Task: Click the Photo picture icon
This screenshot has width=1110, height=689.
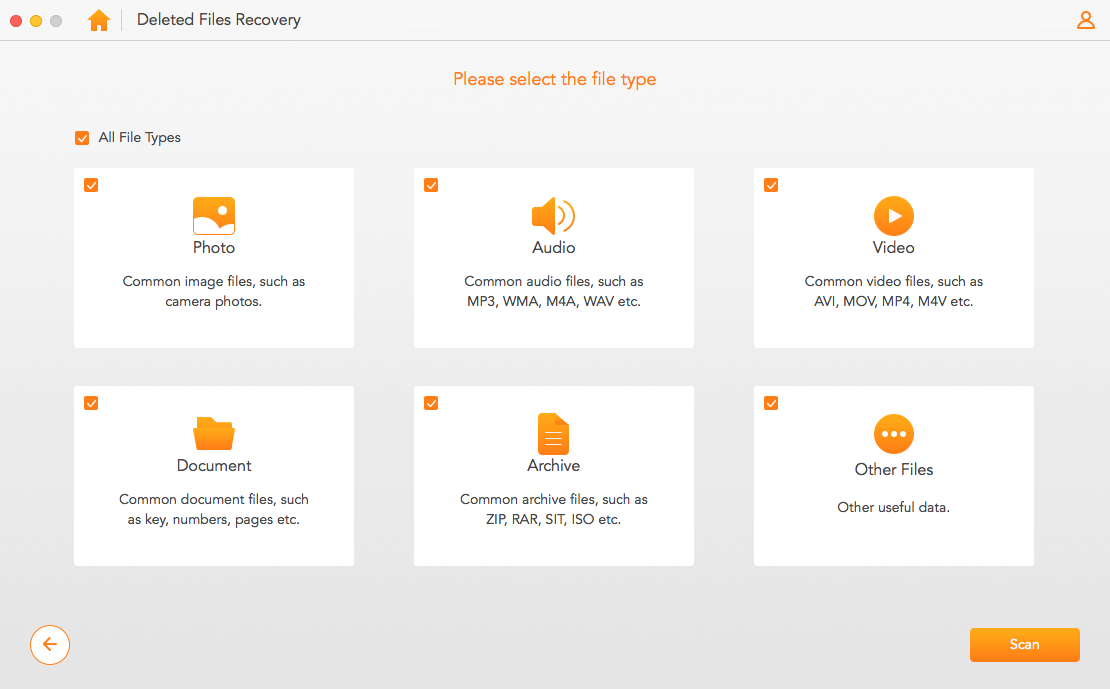Action: (x=214, y=215)
